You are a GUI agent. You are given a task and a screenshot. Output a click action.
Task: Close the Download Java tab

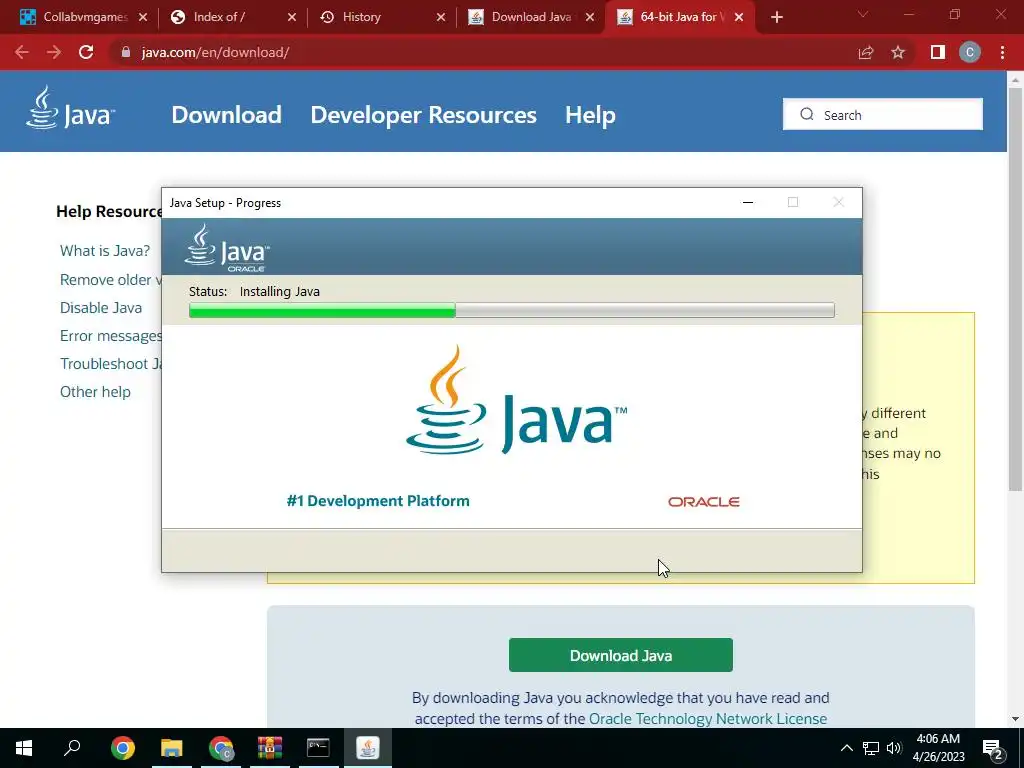pos(590,17)
